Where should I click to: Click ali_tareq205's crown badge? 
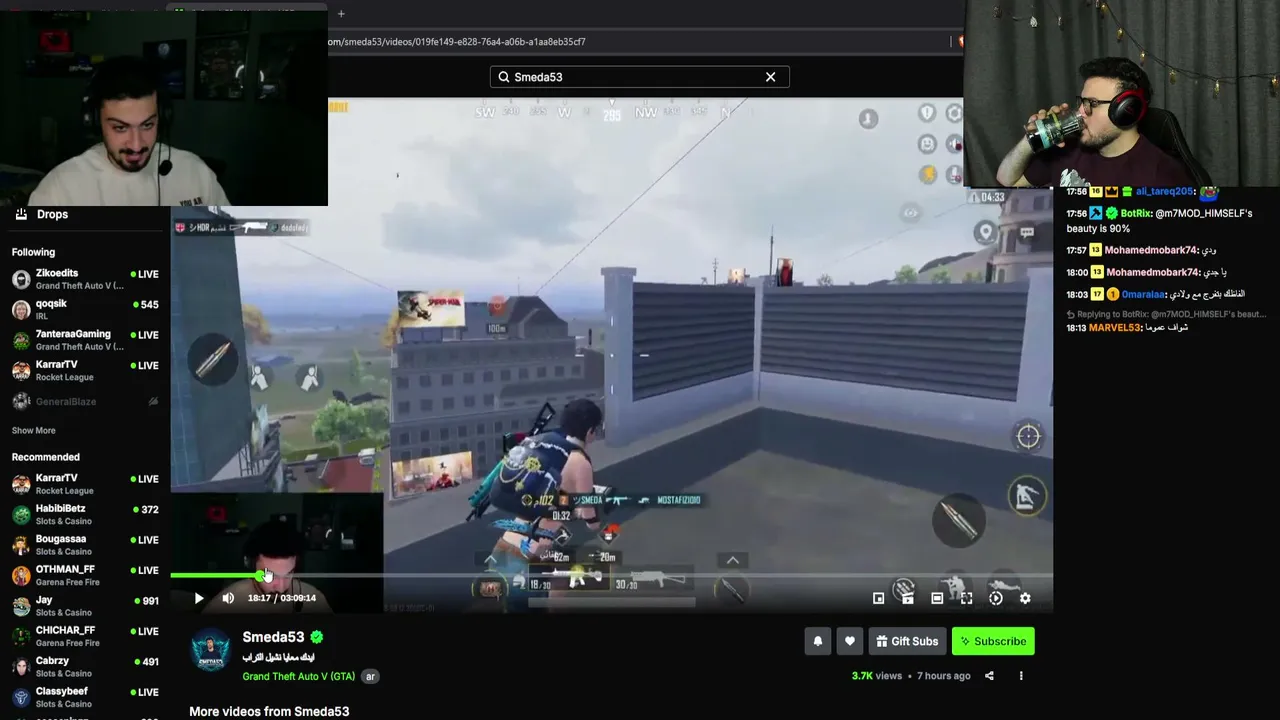[x=1111, y=191]
